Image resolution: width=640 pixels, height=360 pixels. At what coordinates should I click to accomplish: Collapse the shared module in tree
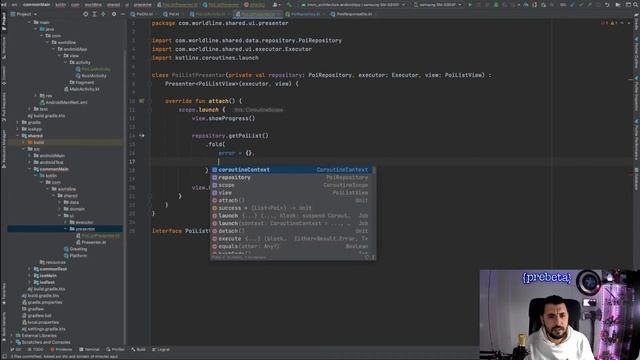click(18, 136)
